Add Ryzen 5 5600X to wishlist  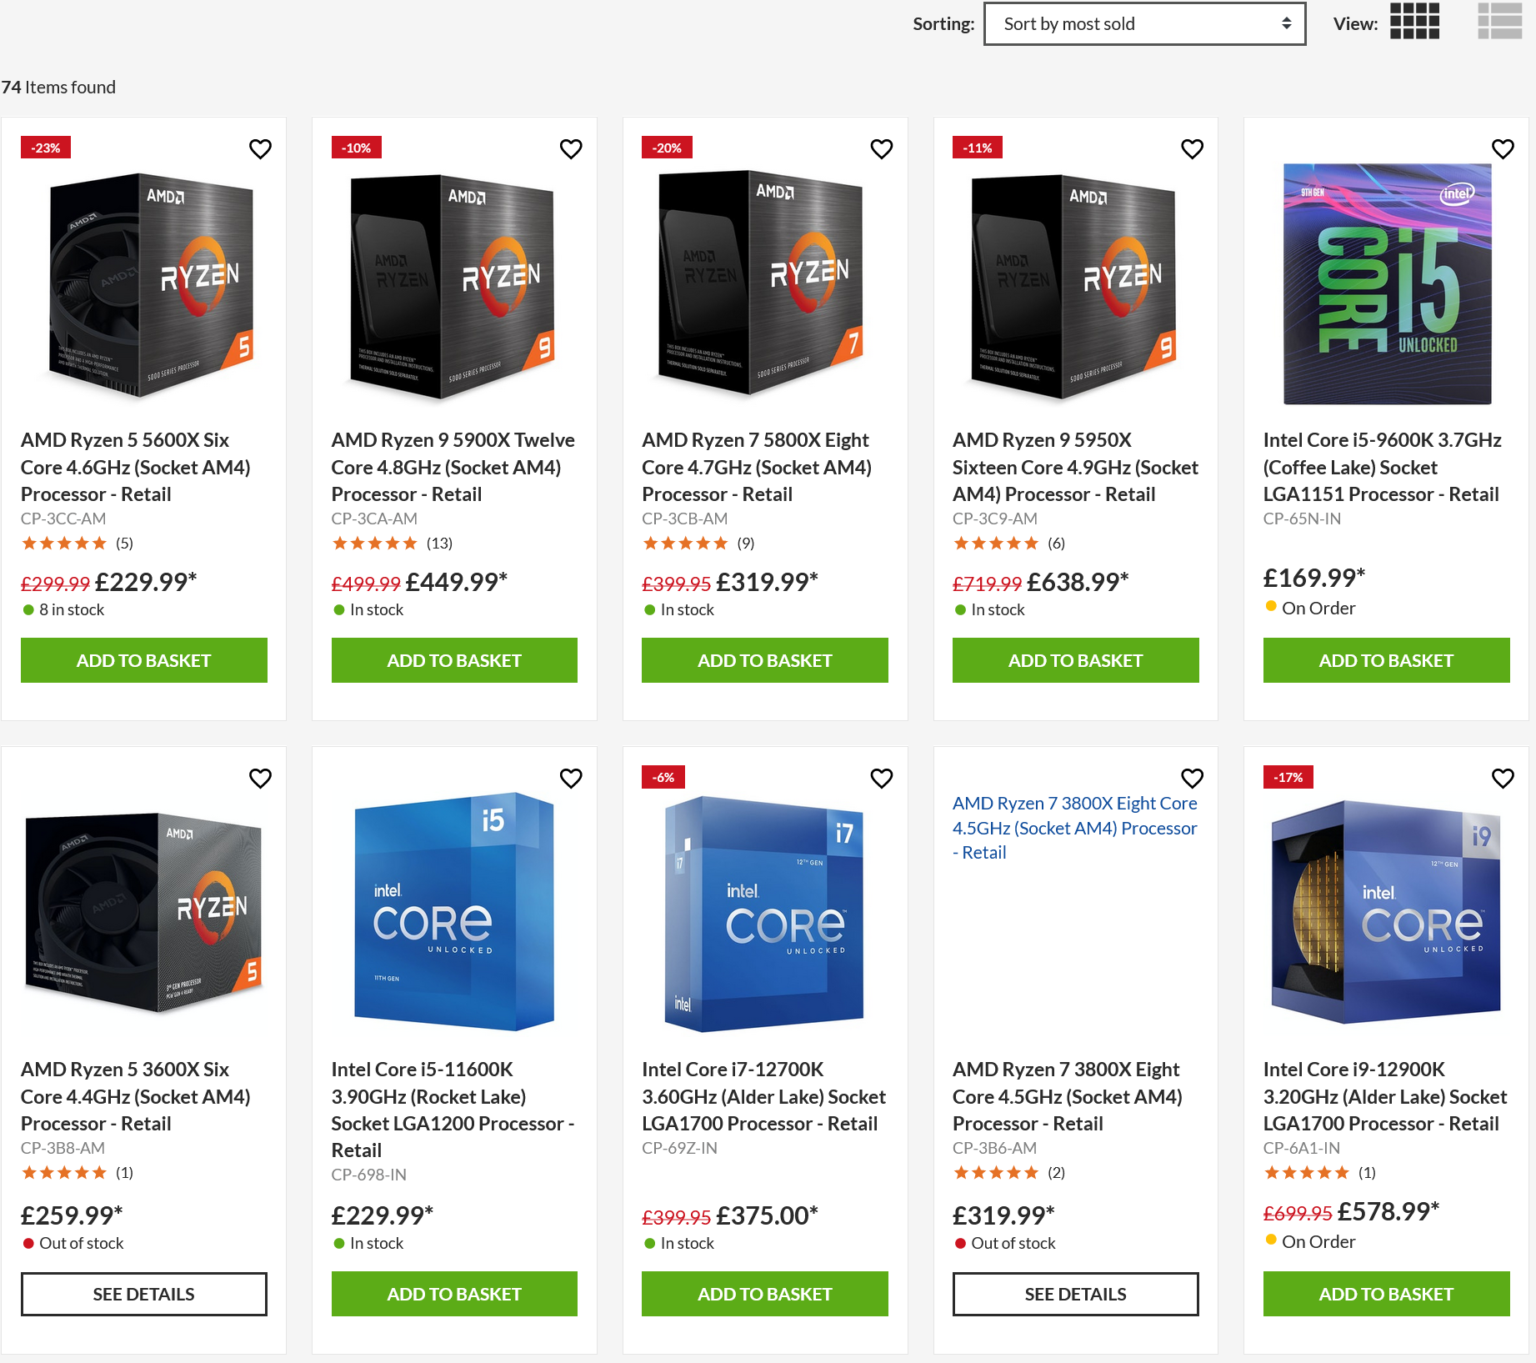[260, 149]
